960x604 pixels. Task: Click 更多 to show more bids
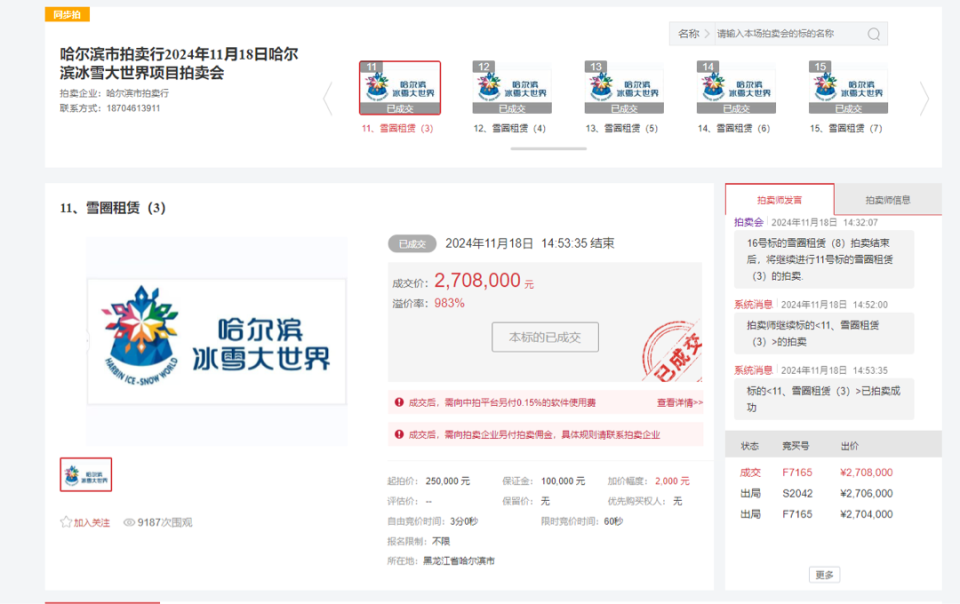pyautogui.click(x=824, y=575)
